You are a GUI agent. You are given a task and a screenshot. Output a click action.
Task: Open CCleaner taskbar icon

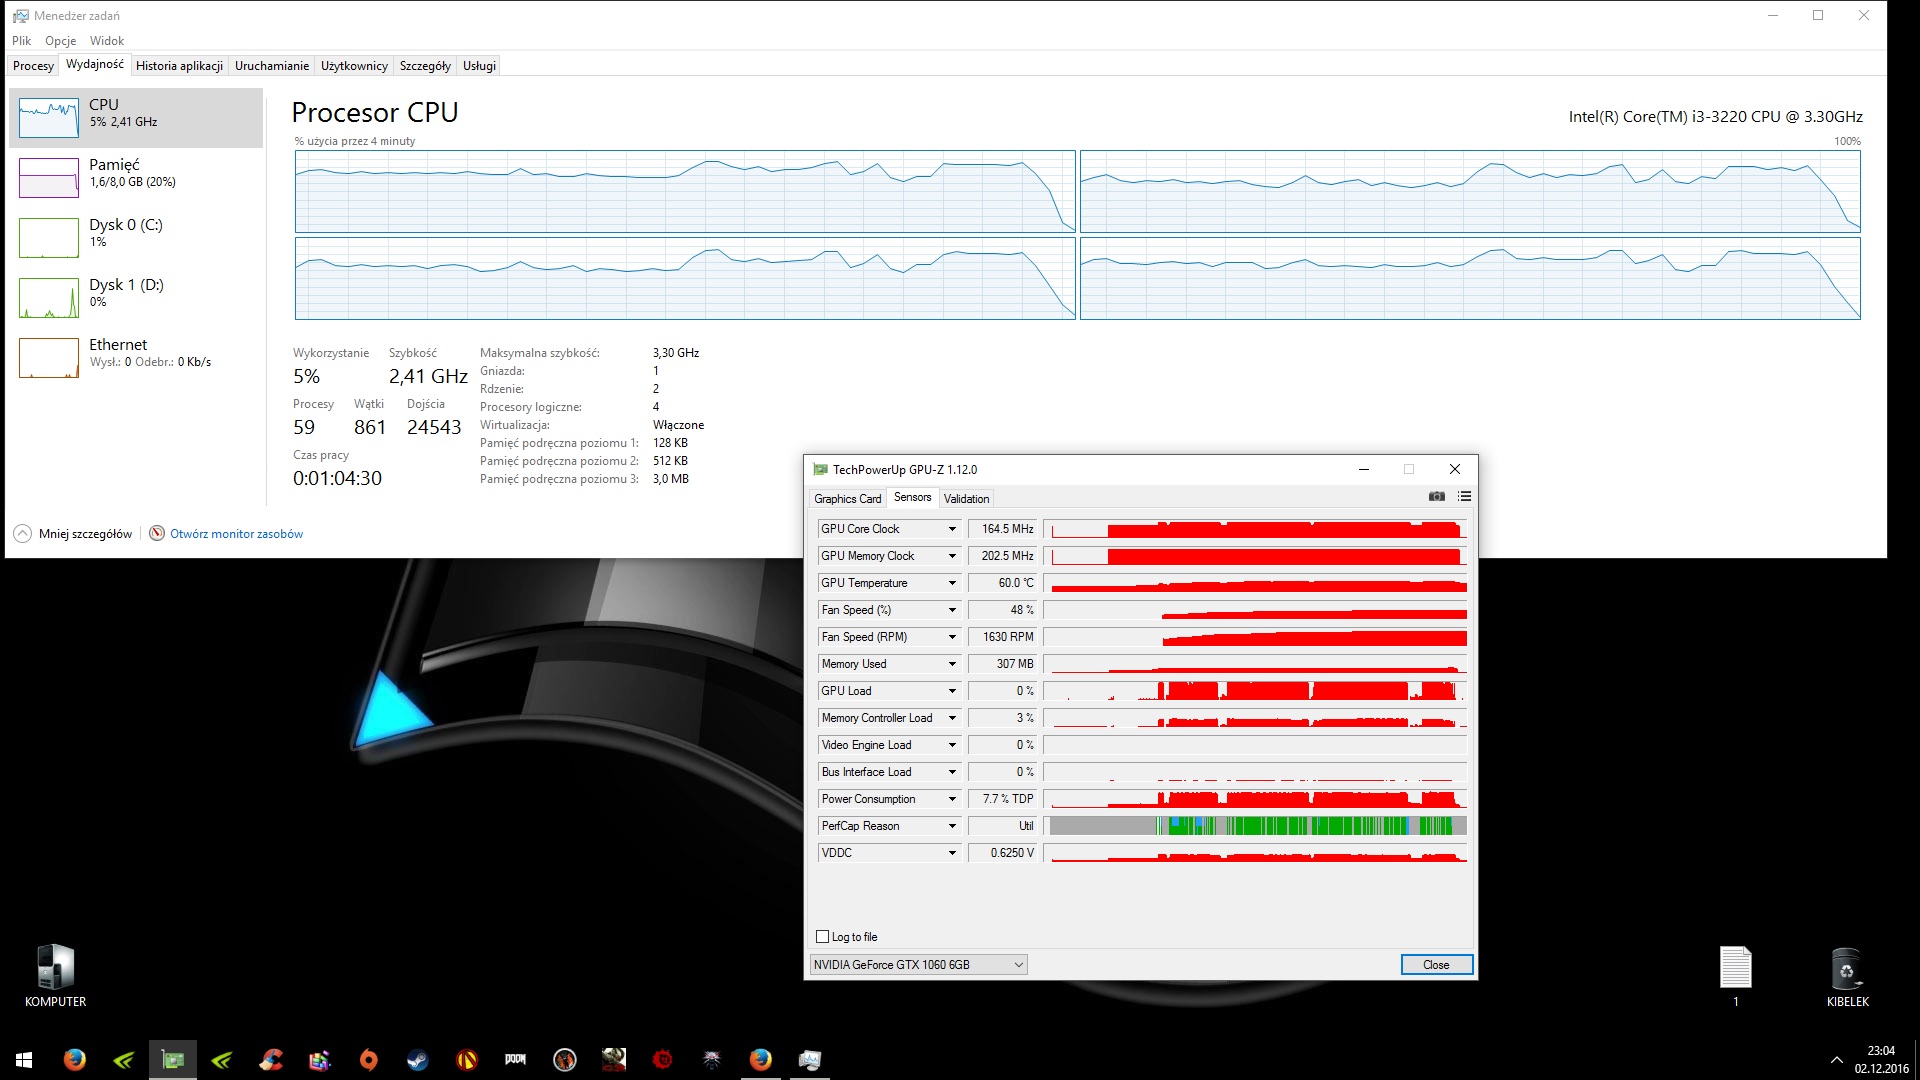tap(271, 1060)
